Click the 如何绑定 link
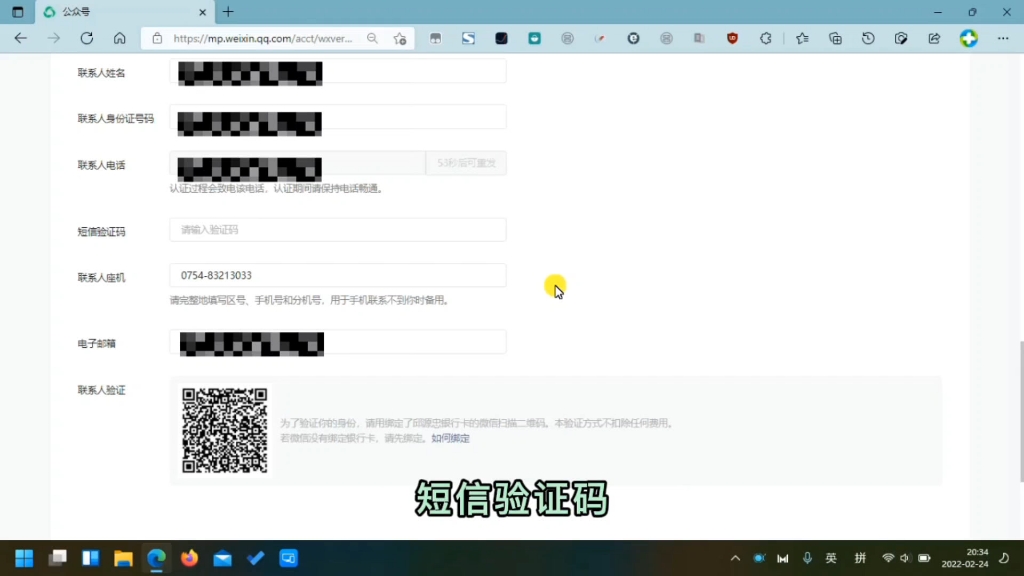 coord(450,438)
